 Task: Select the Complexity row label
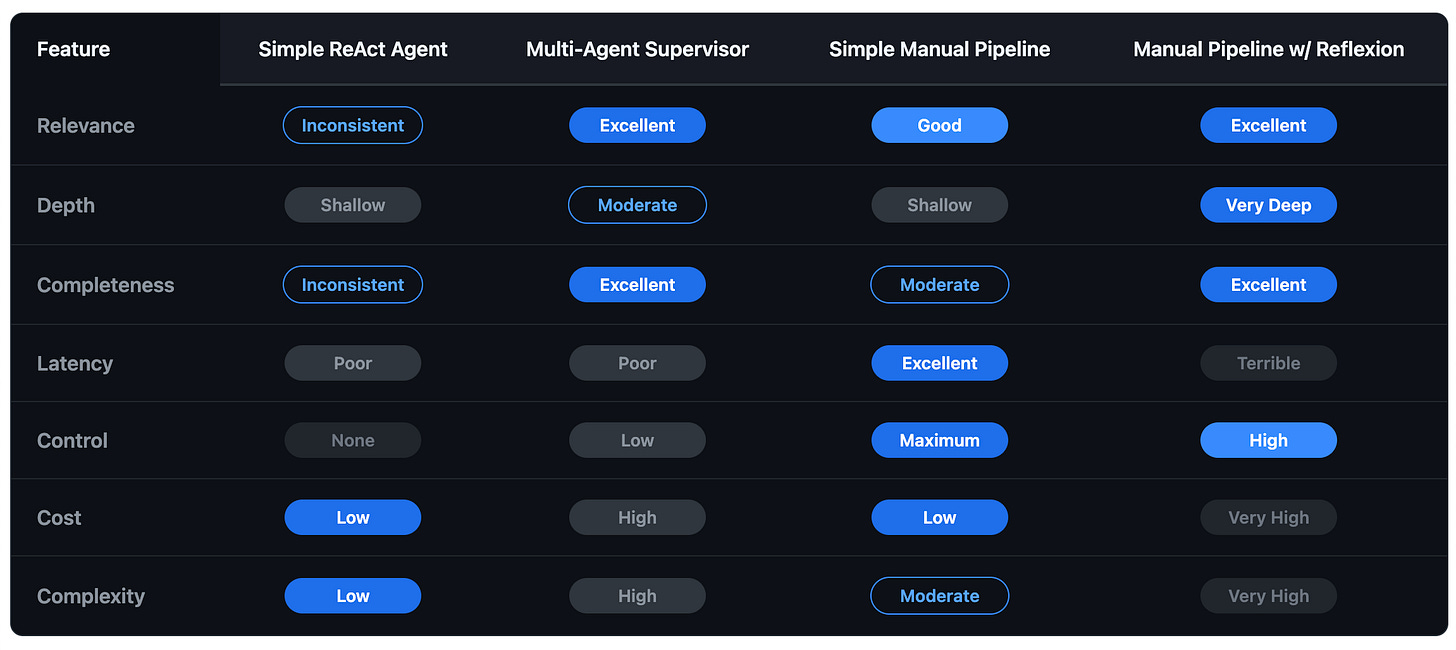coord(90,596)
